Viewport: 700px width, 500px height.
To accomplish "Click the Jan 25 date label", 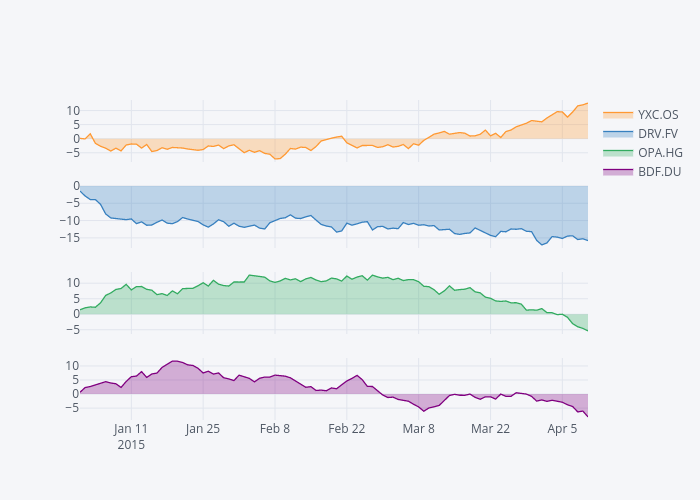I will pyautogui.click(x=203, y=429).
